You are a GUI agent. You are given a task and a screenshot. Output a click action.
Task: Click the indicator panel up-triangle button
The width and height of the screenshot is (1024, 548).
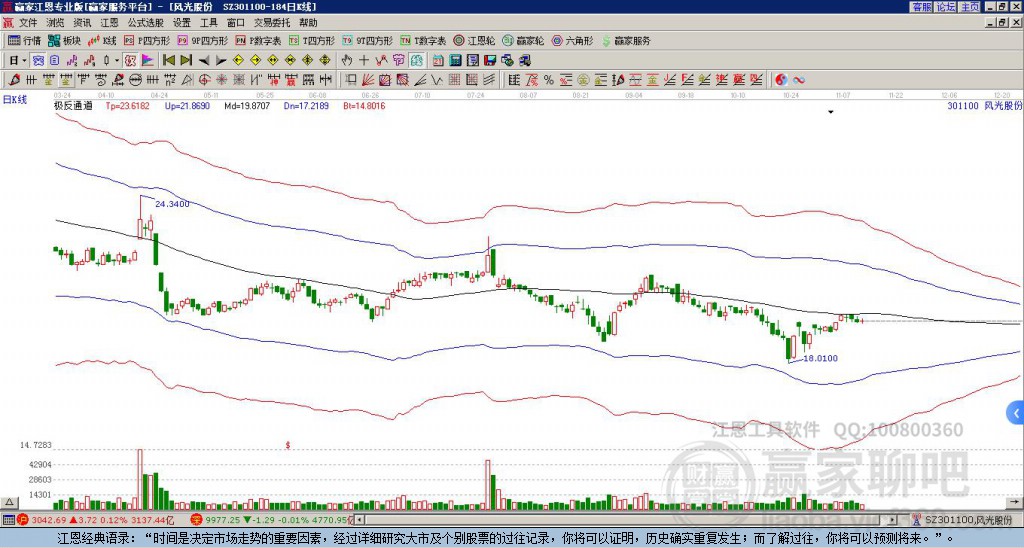9,502
